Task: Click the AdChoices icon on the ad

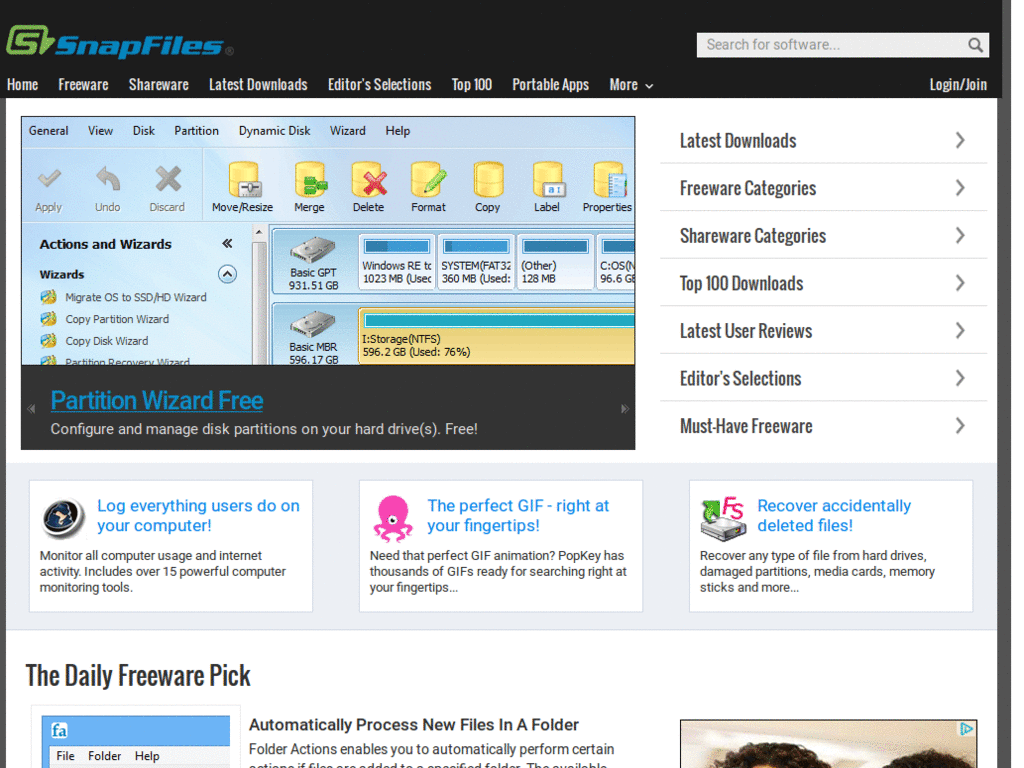Action: click(966, 729)
